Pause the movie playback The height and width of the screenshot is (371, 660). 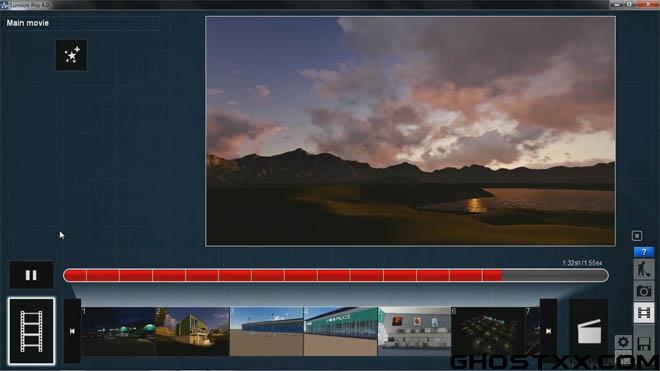[31, 275]
